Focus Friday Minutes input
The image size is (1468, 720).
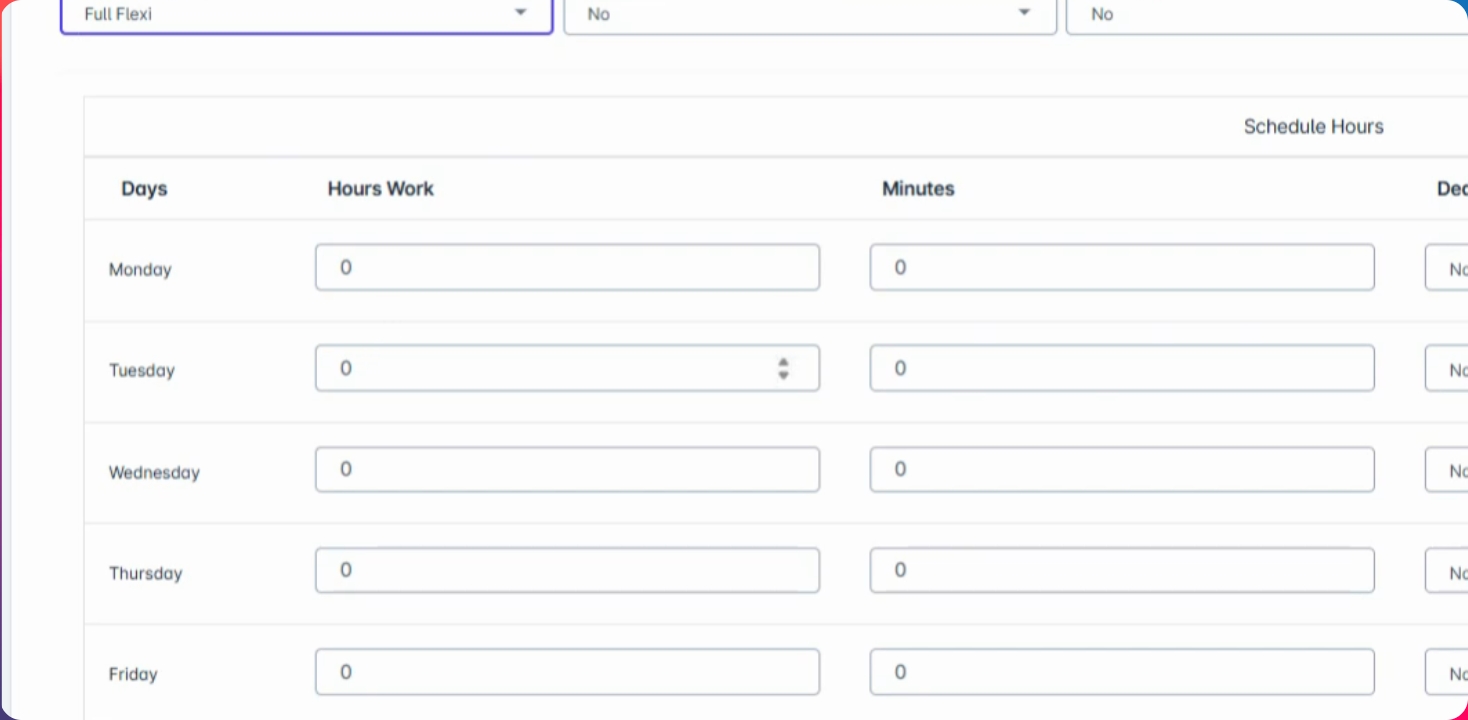pyautogui.click(x=1121, y=672)
